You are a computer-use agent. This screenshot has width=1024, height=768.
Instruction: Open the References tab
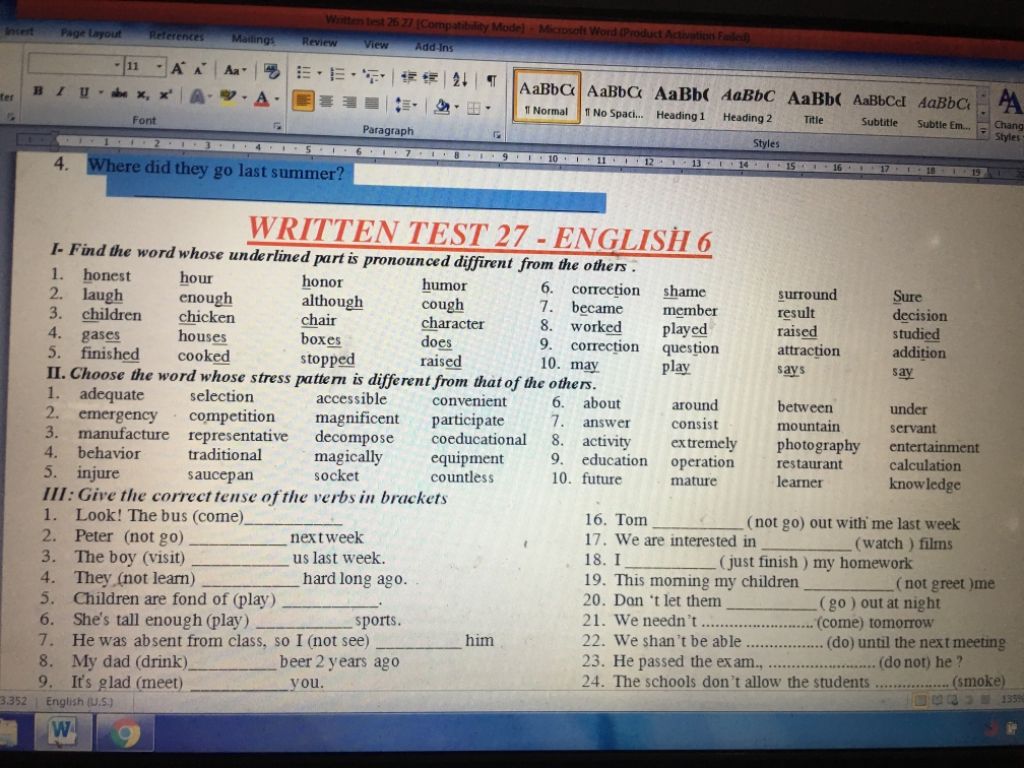[x=176, y=36]
